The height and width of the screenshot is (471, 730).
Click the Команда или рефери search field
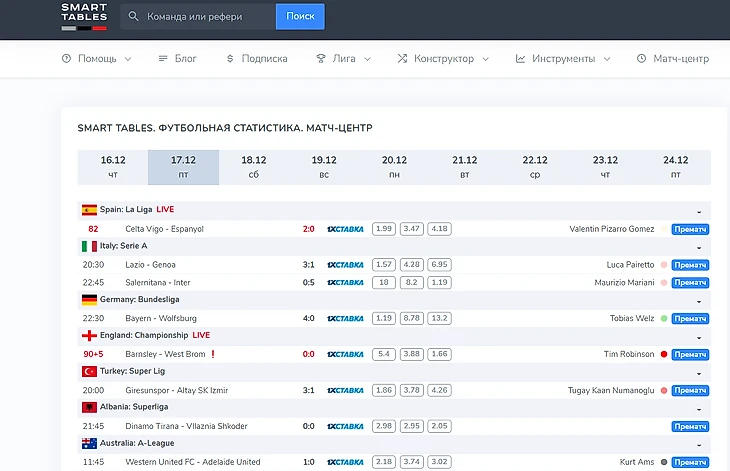[207, 16]
